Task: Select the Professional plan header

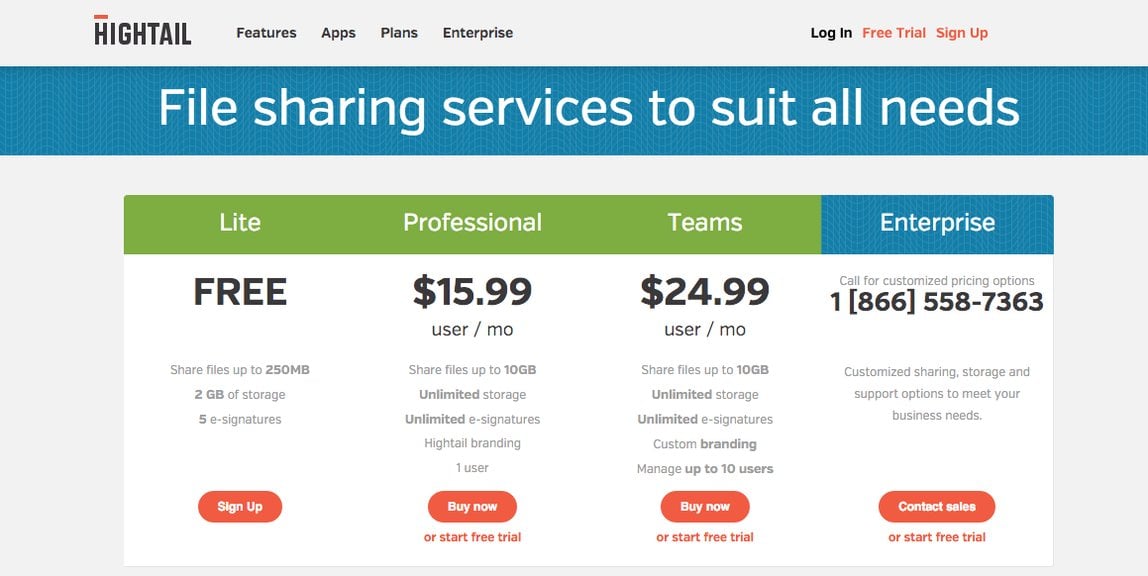Action: (473, 224)
